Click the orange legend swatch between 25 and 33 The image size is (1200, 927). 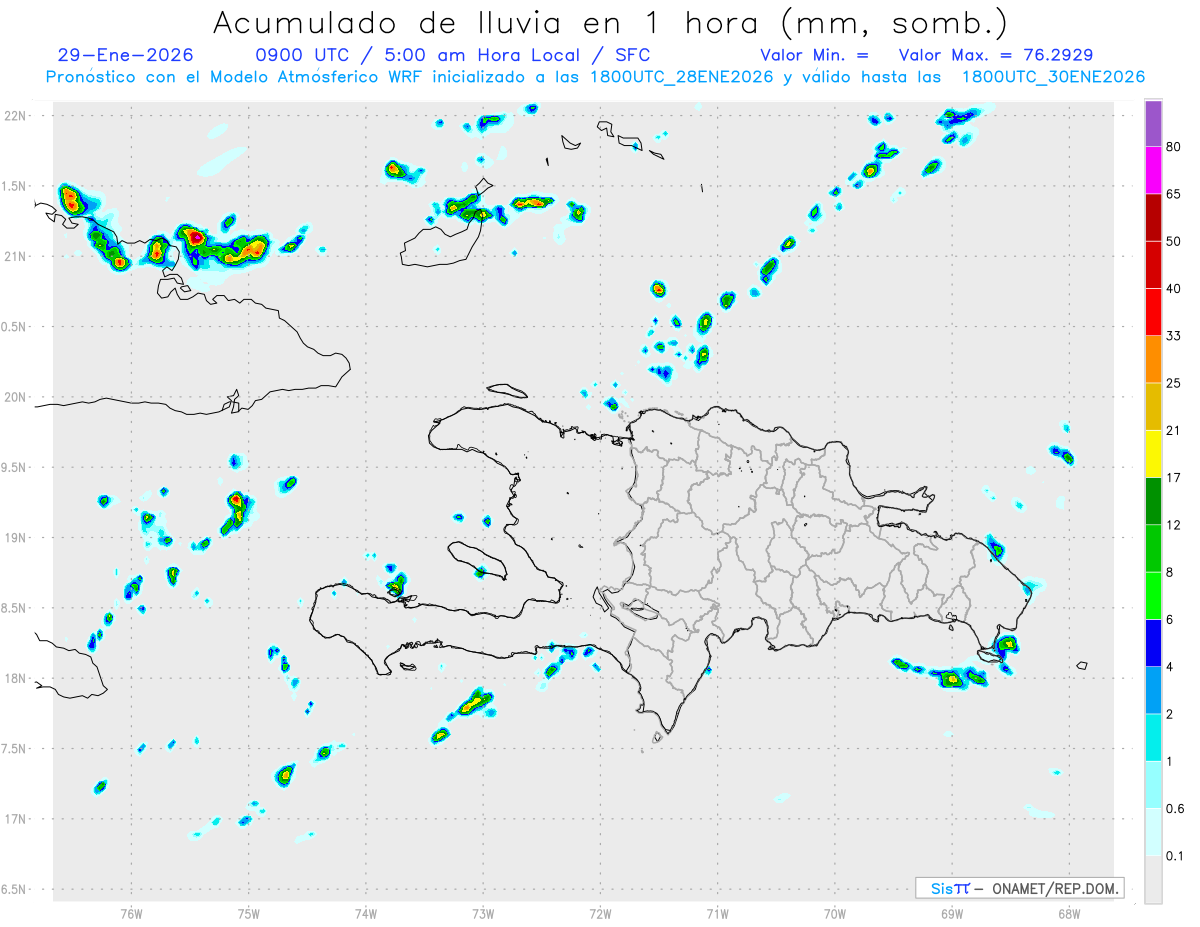coord(1153,359)
